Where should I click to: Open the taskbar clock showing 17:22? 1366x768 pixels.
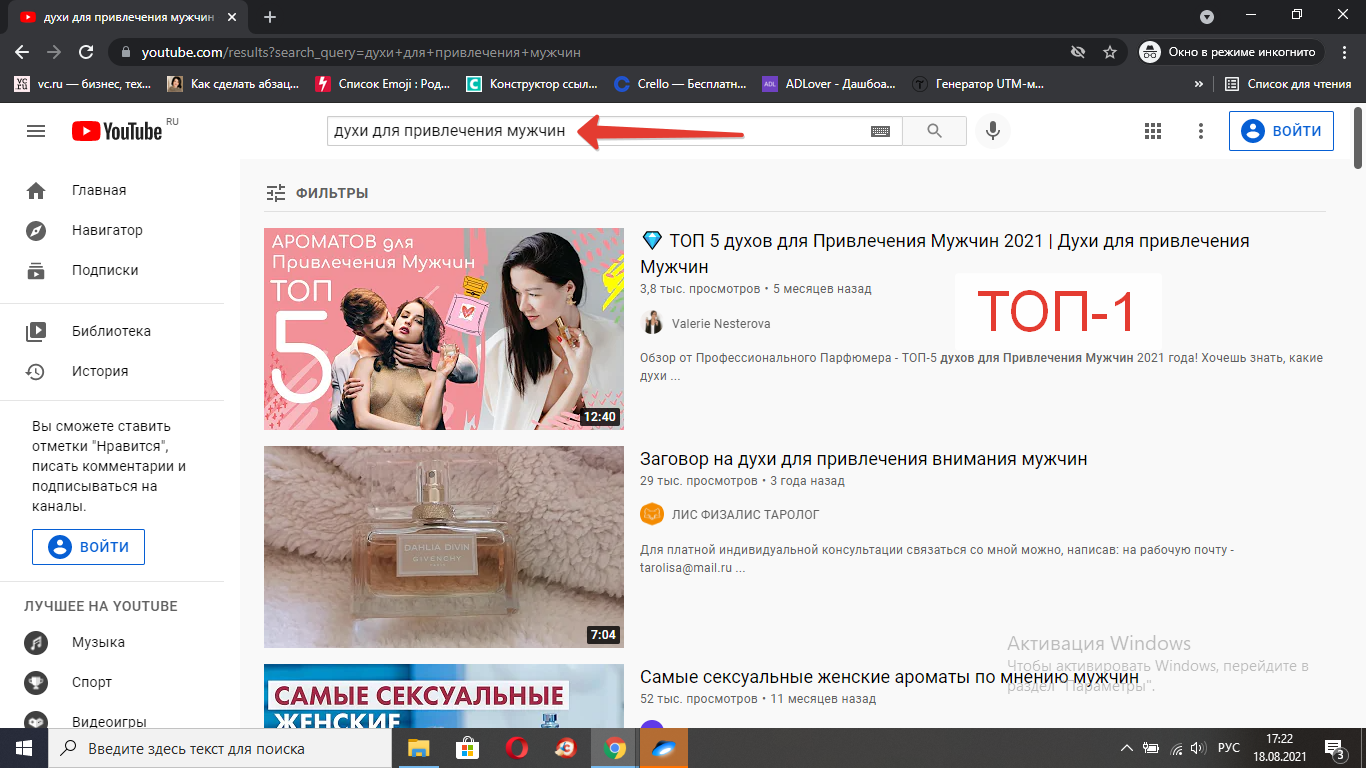[x=1281, y=748]
